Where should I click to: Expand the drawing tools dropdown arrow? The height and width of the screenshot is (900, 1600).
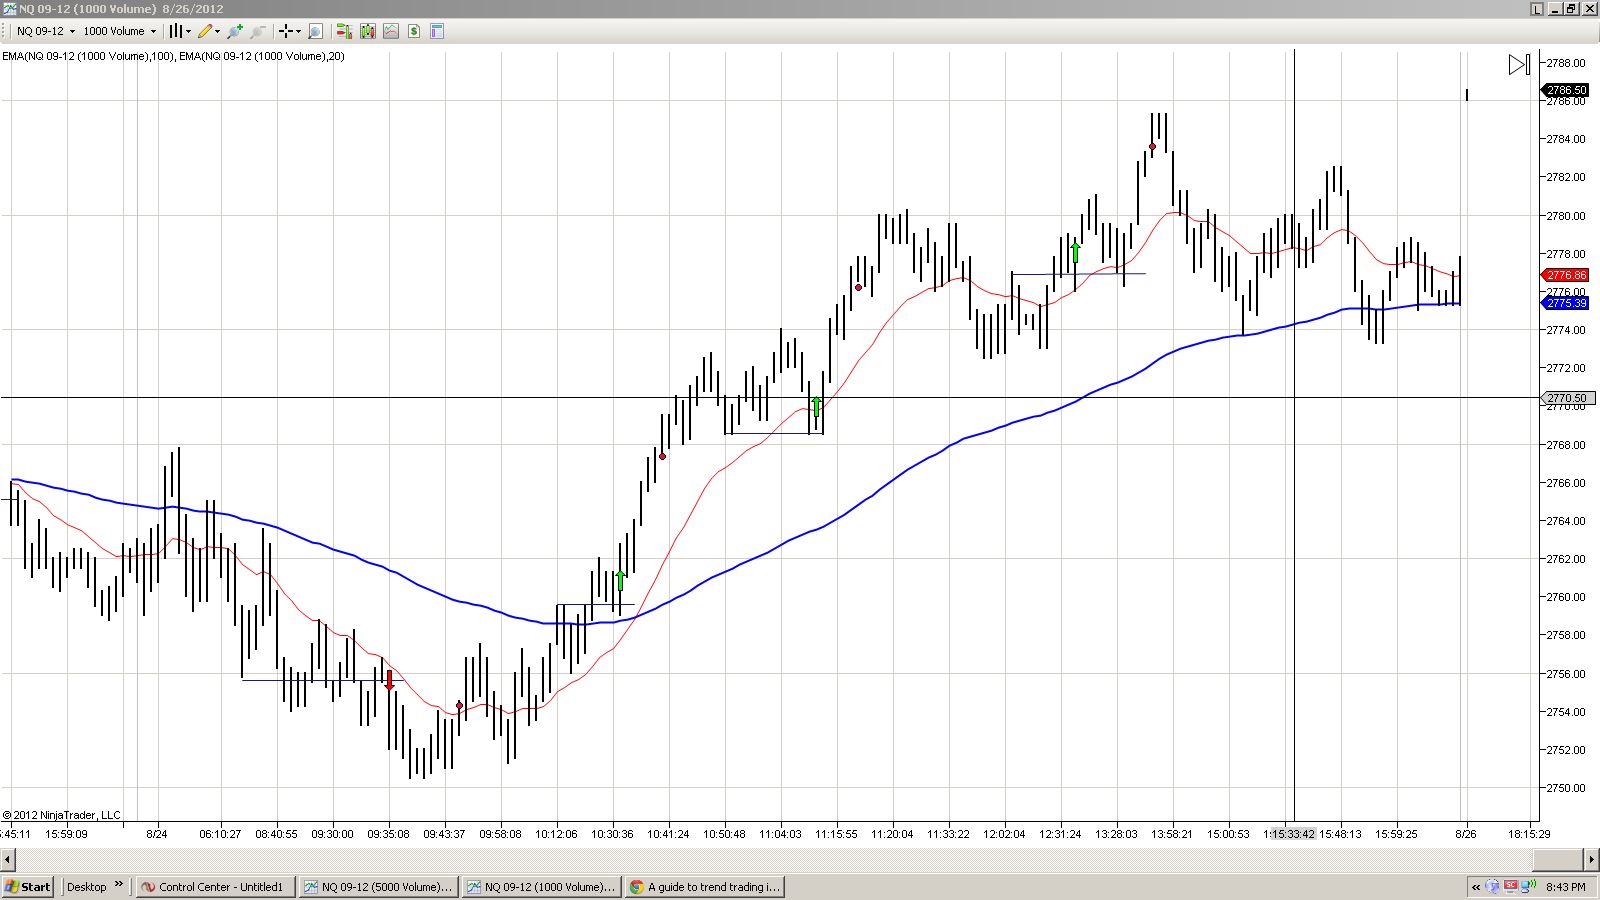pyautogui.click(x=217, y=31)
